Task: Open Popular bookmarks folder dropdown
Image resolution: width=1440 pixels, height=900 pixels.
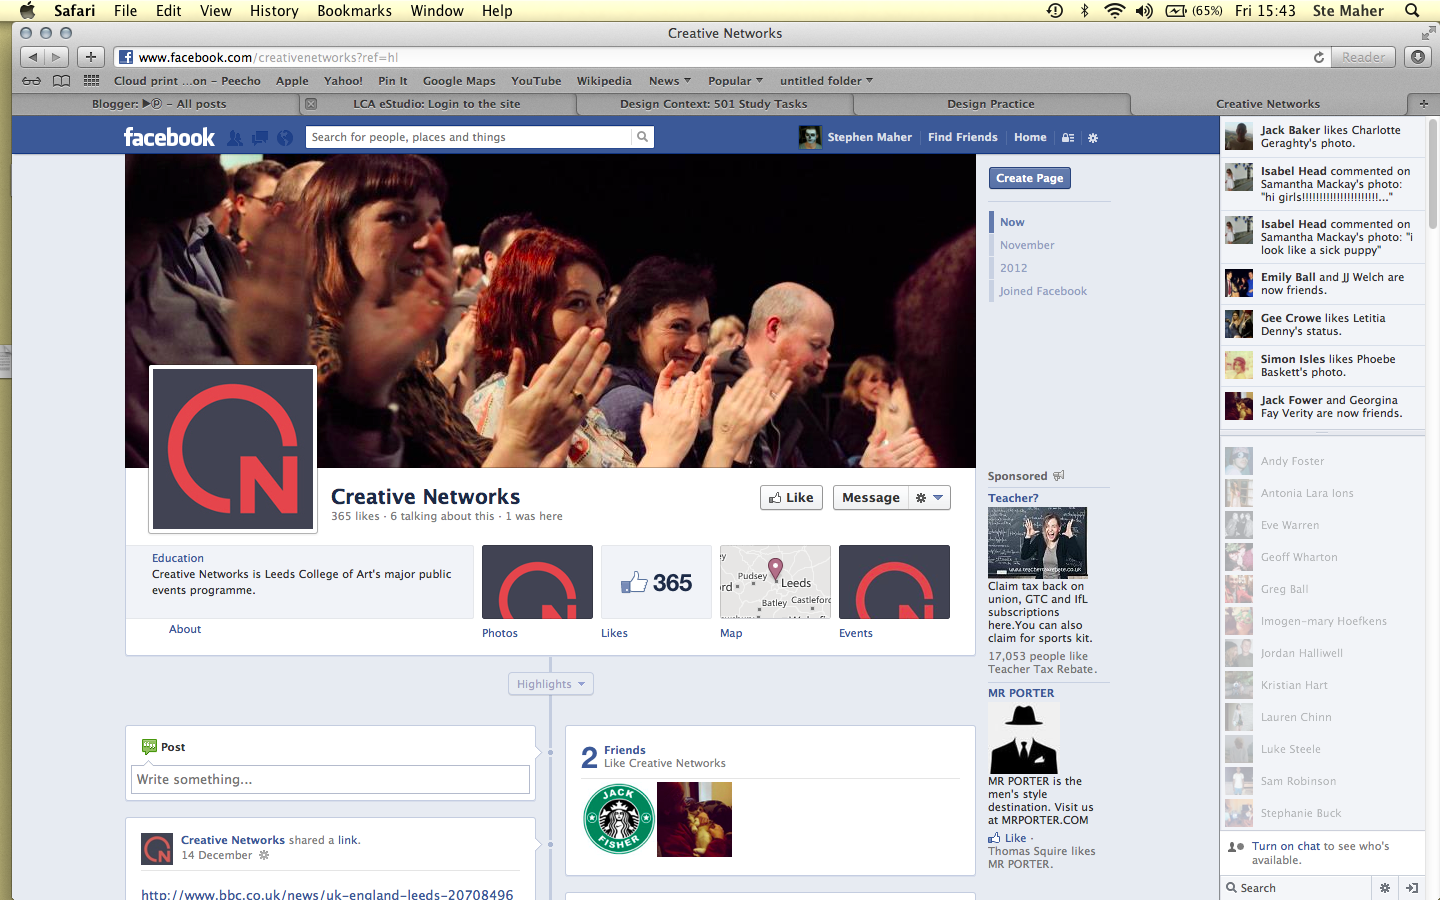Action: (x=735, y=81)
